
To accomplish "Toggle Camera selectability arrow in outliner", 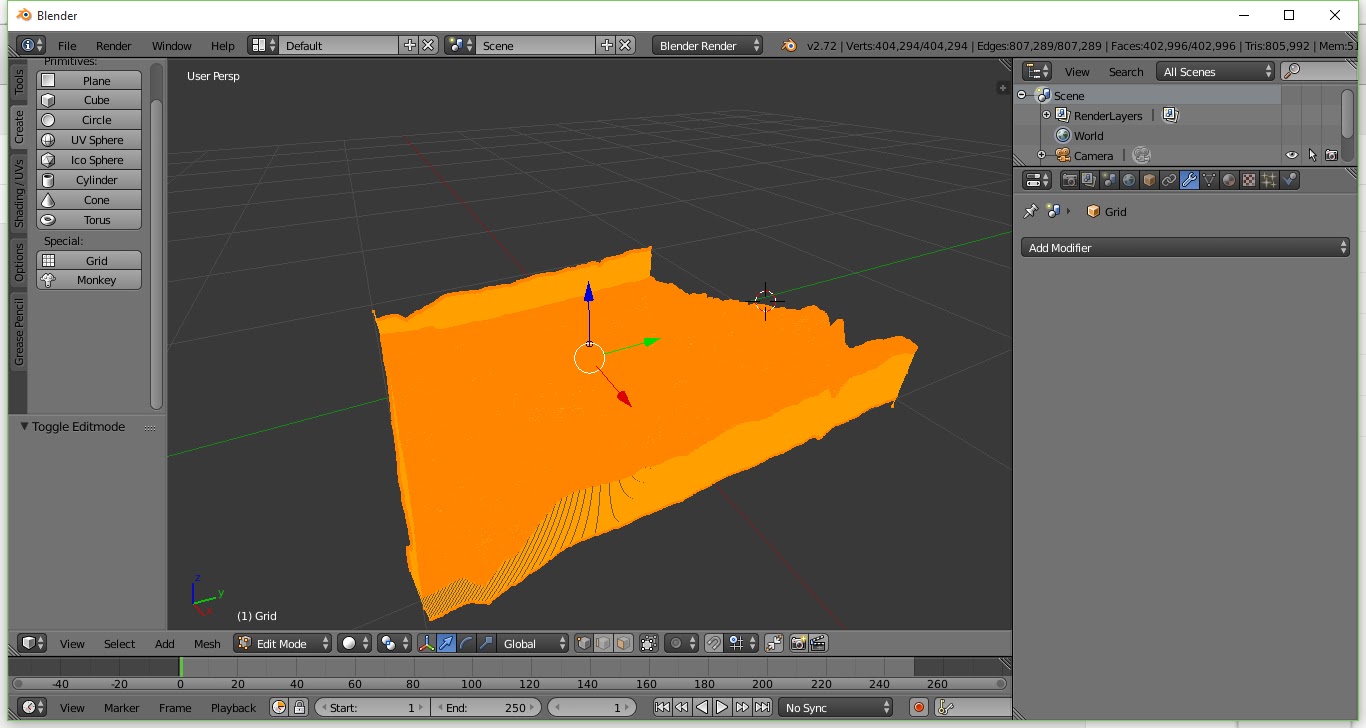I will tap(1312, 155).
